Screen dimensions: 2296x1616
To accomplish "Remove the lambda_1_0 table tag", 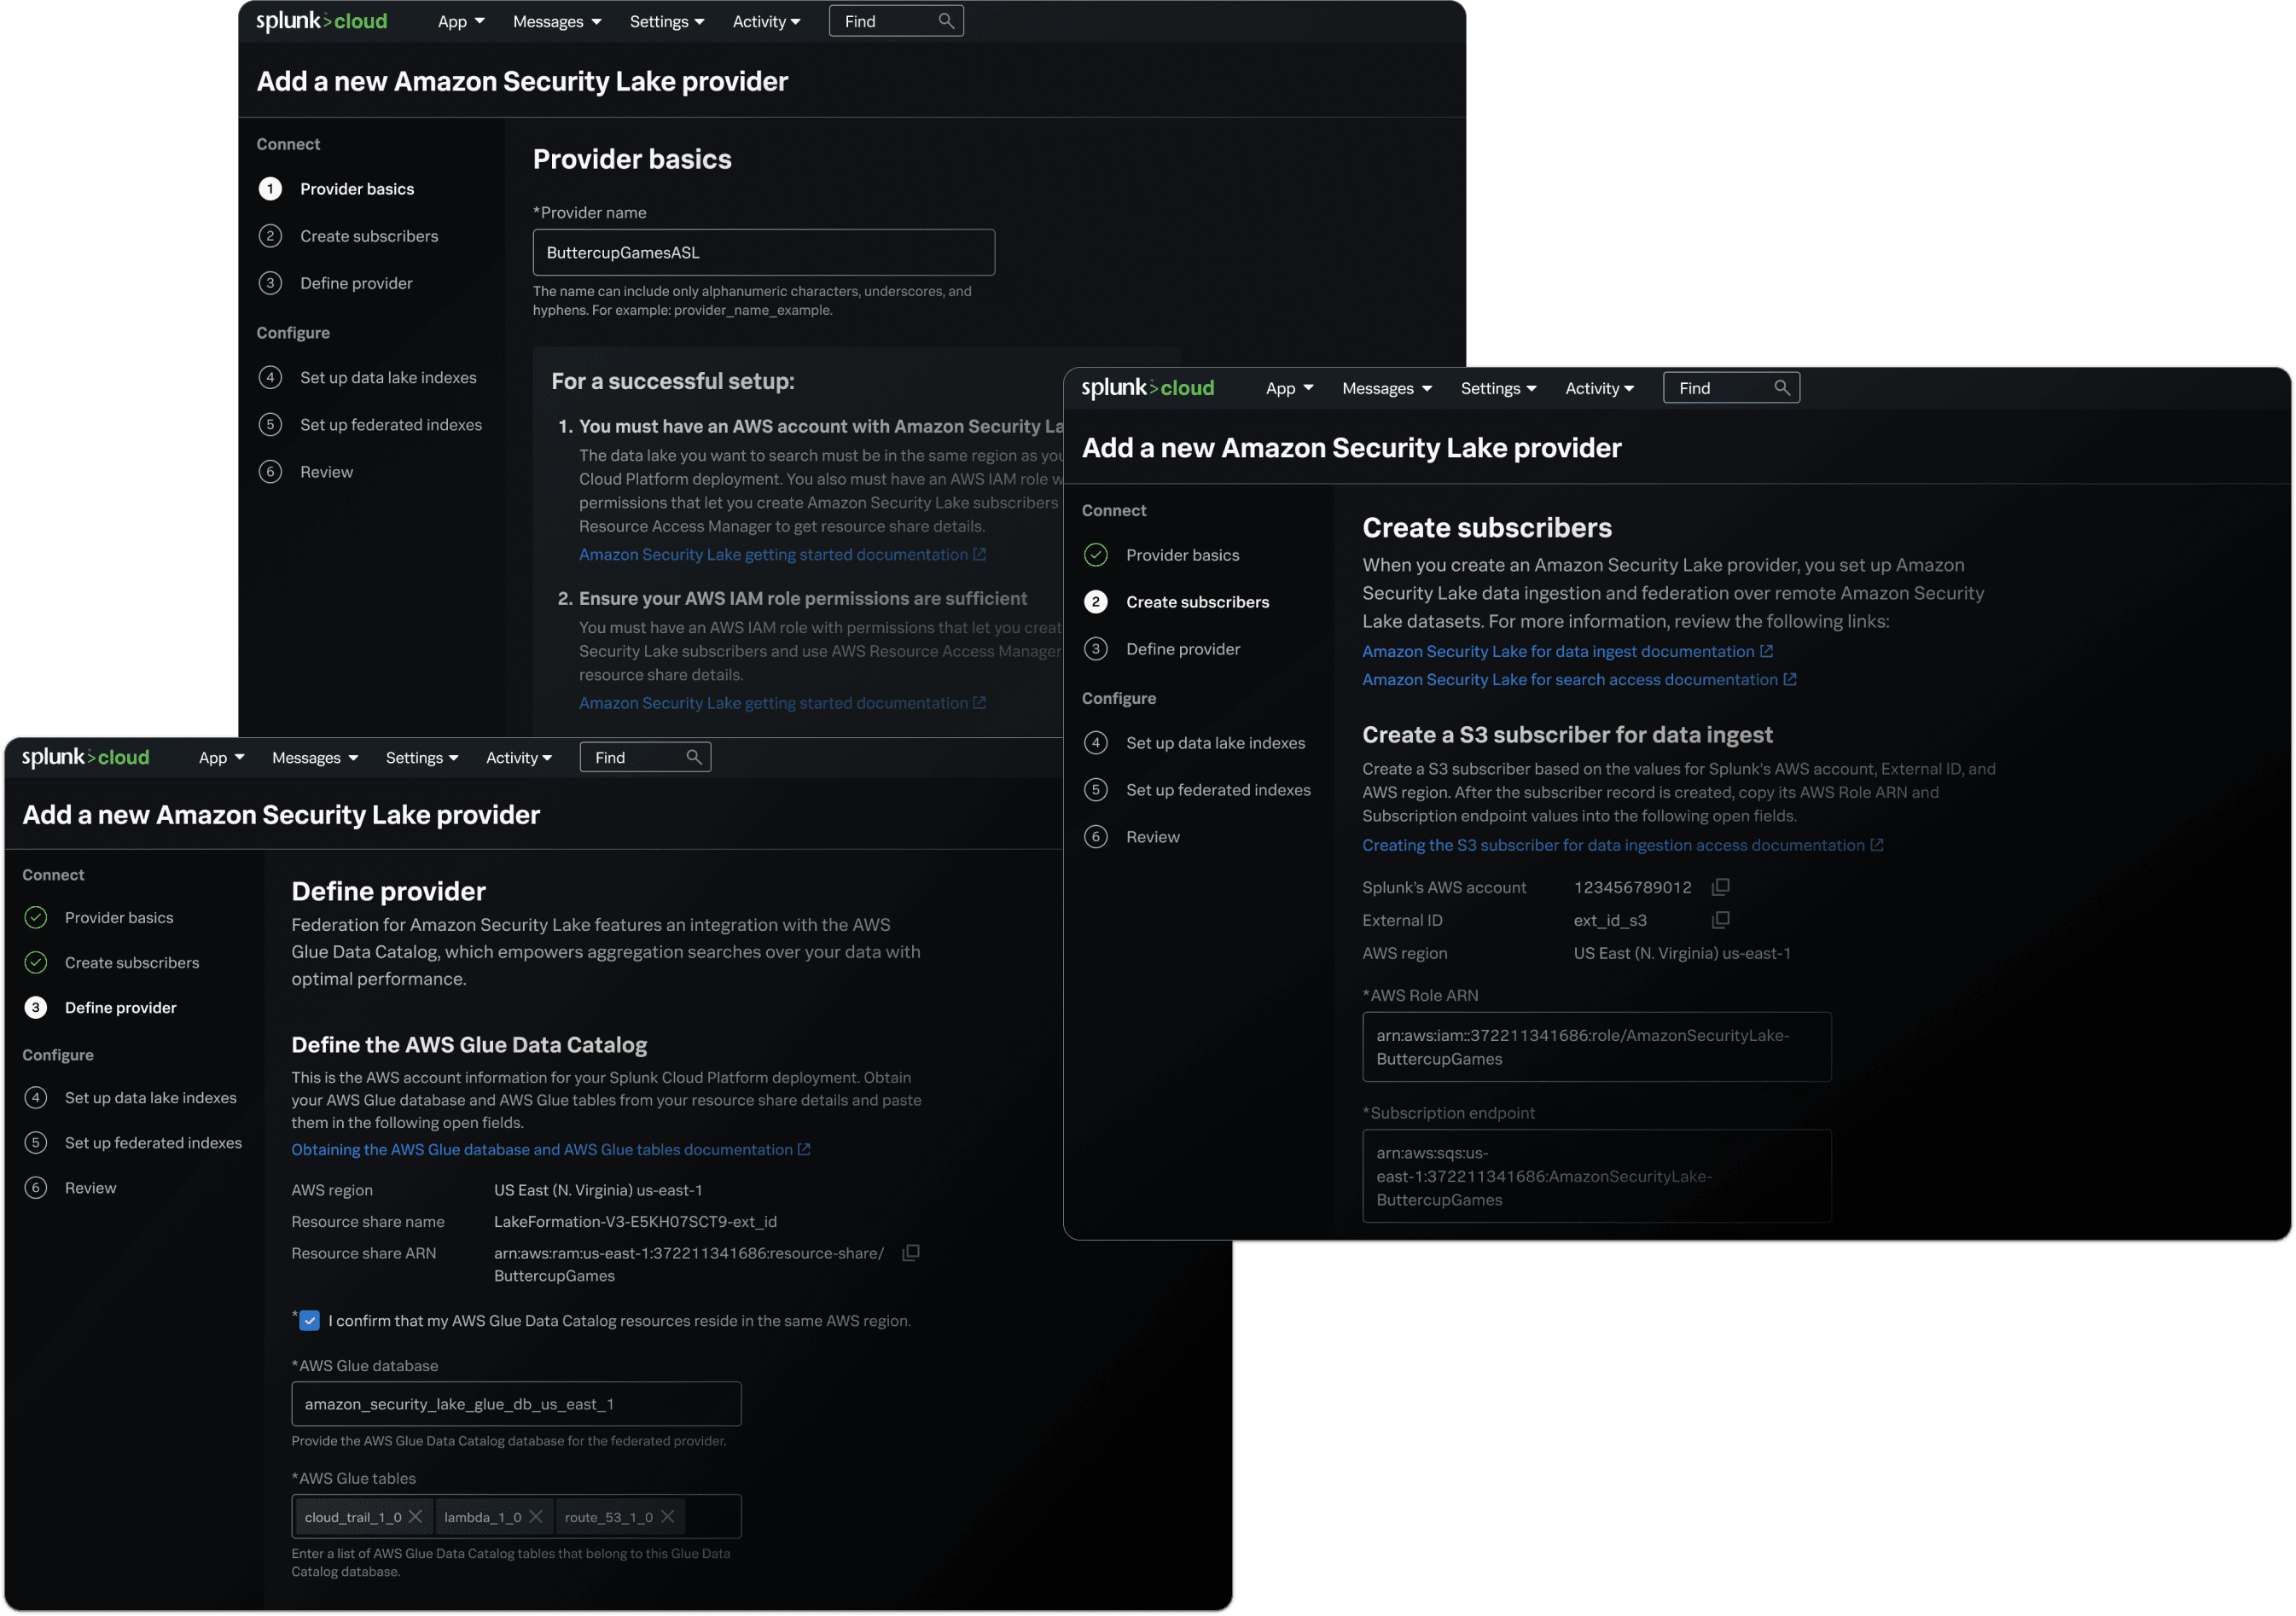I will (536, 1517).
